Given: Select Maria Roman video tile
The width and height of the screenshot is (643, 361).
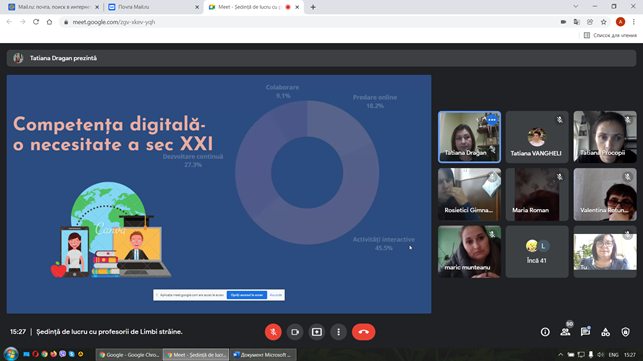Looking at the screenshot, I should 537,194.
